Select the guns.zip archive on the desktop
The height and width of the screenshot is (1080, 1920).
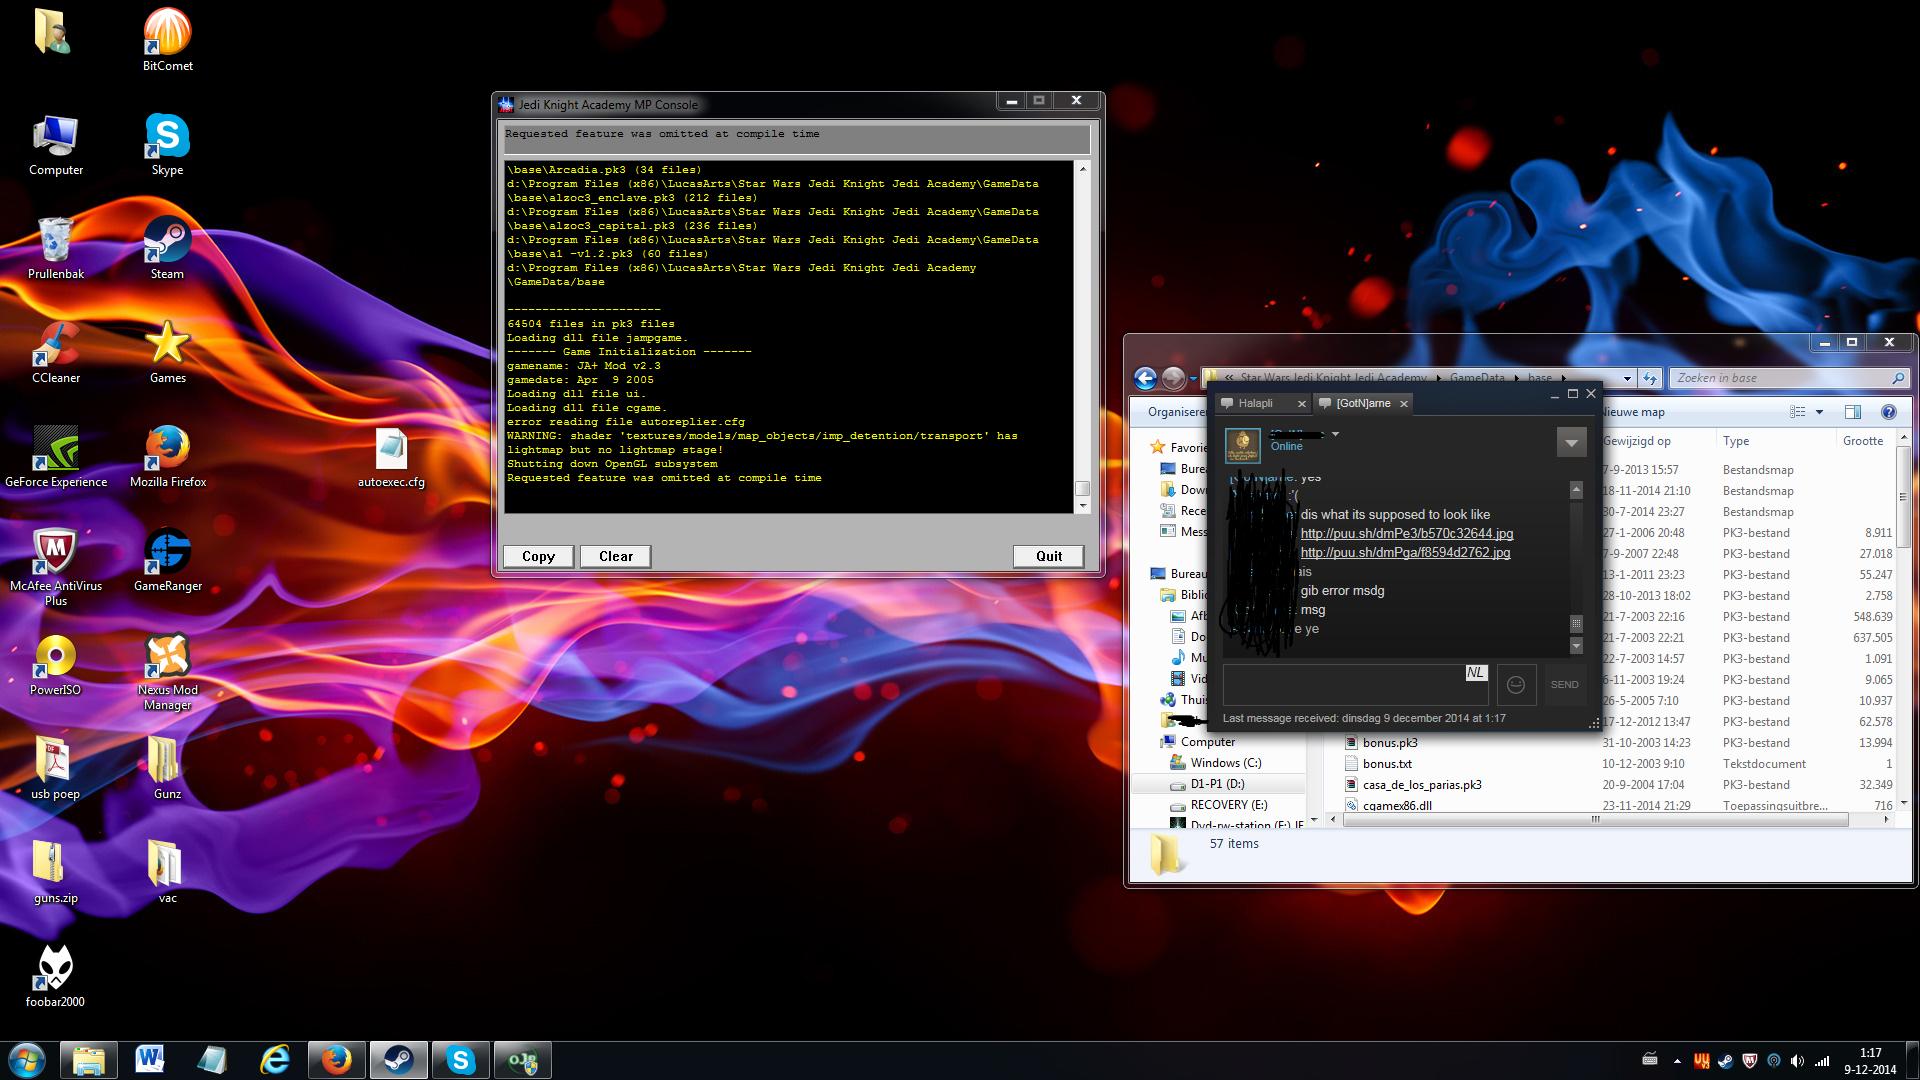(56, 872)
